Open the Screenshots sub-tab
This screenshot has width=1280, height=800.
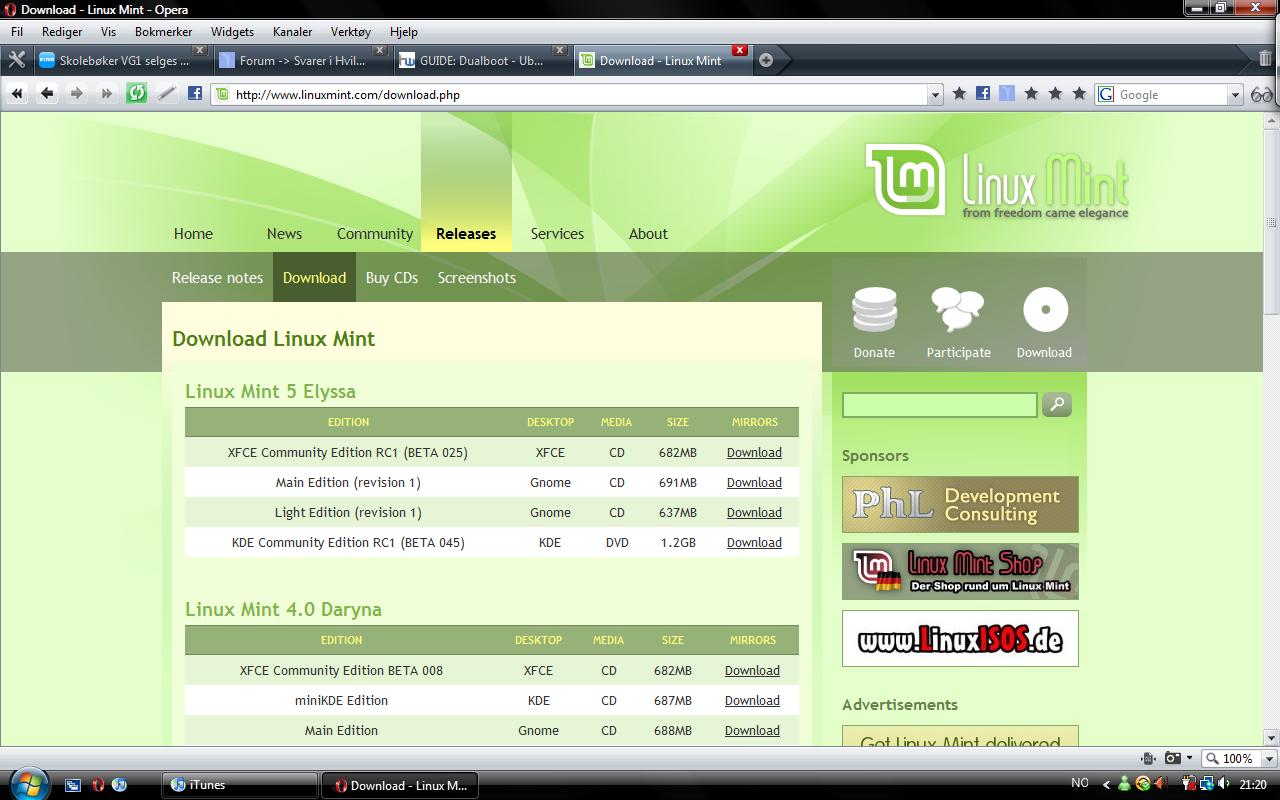point(477,278)
